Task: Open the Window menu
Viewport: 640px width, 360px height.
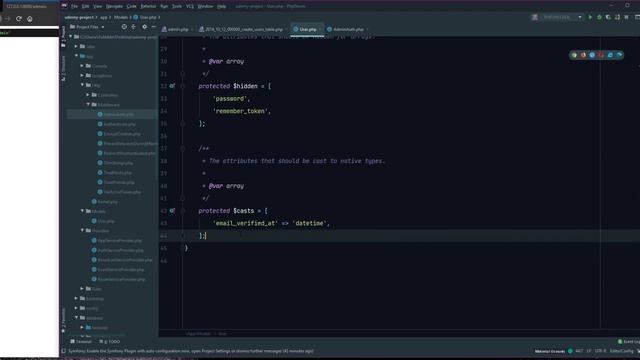Action: point(205,7)
